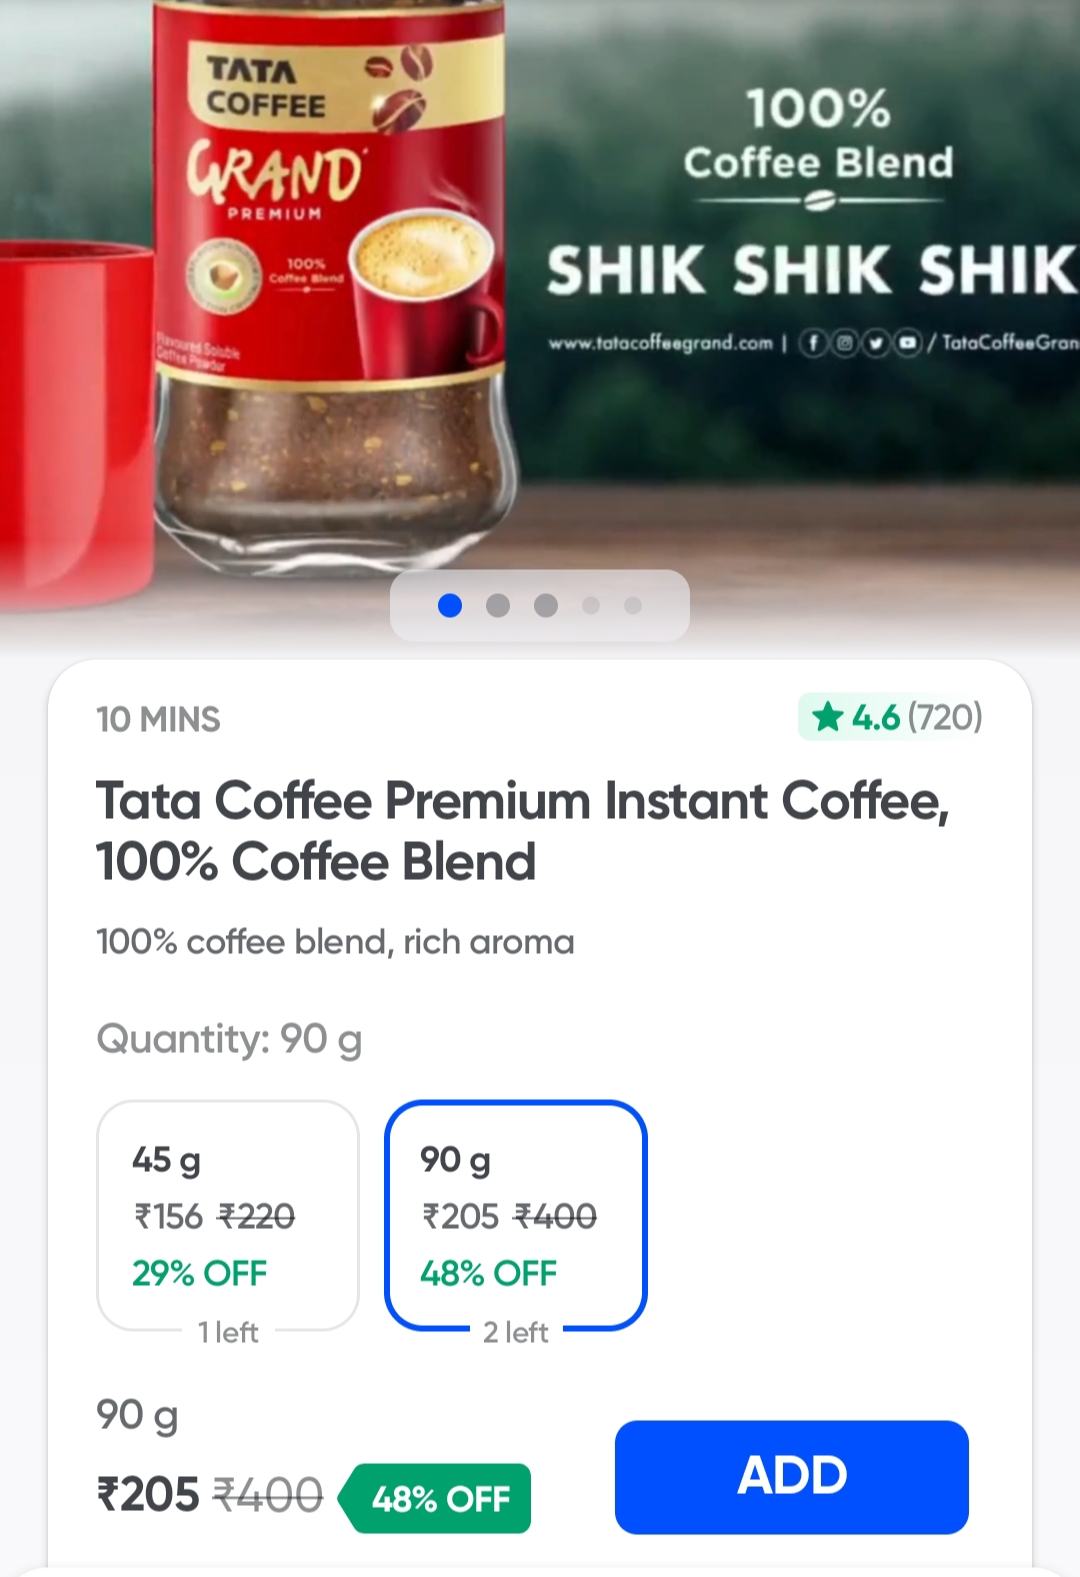Jump to fourth carousel dot
The image size is (1080, 1577).
[591, 605]
